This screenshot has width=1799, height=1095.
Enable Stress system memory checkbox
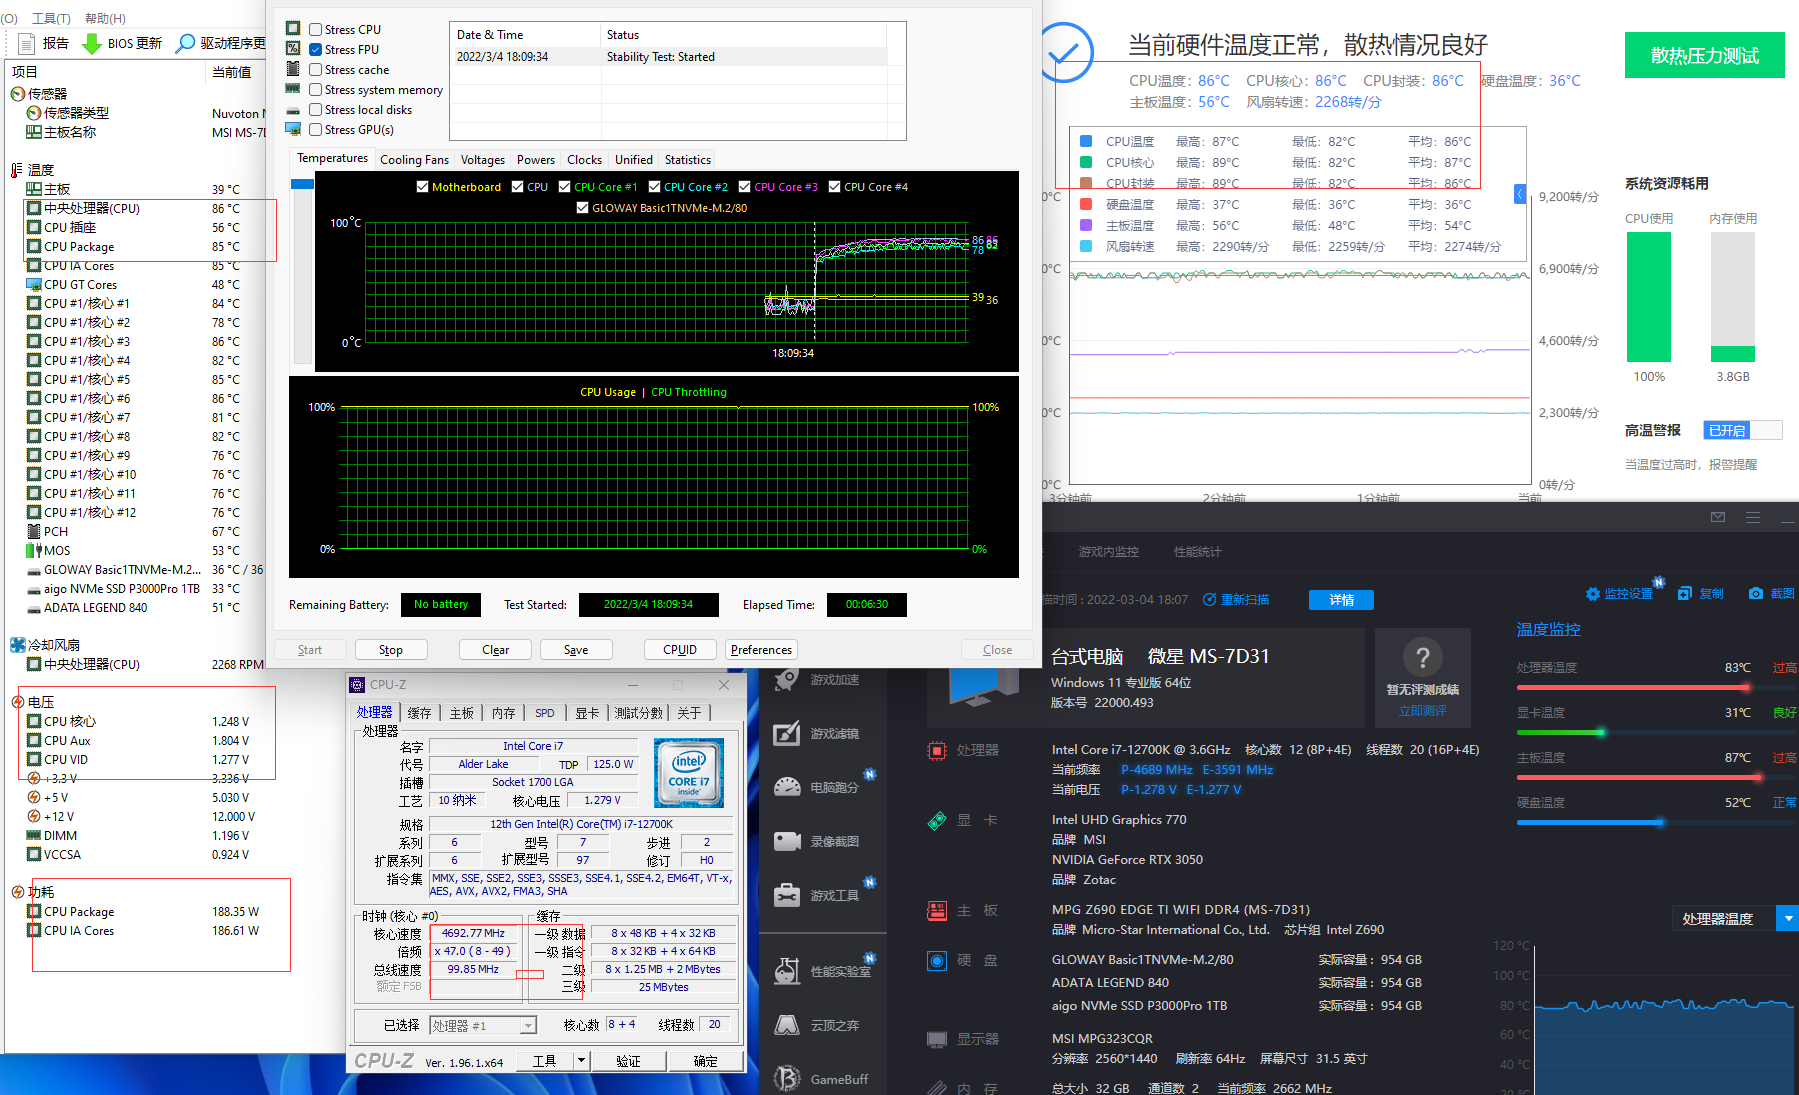[316, 90]
